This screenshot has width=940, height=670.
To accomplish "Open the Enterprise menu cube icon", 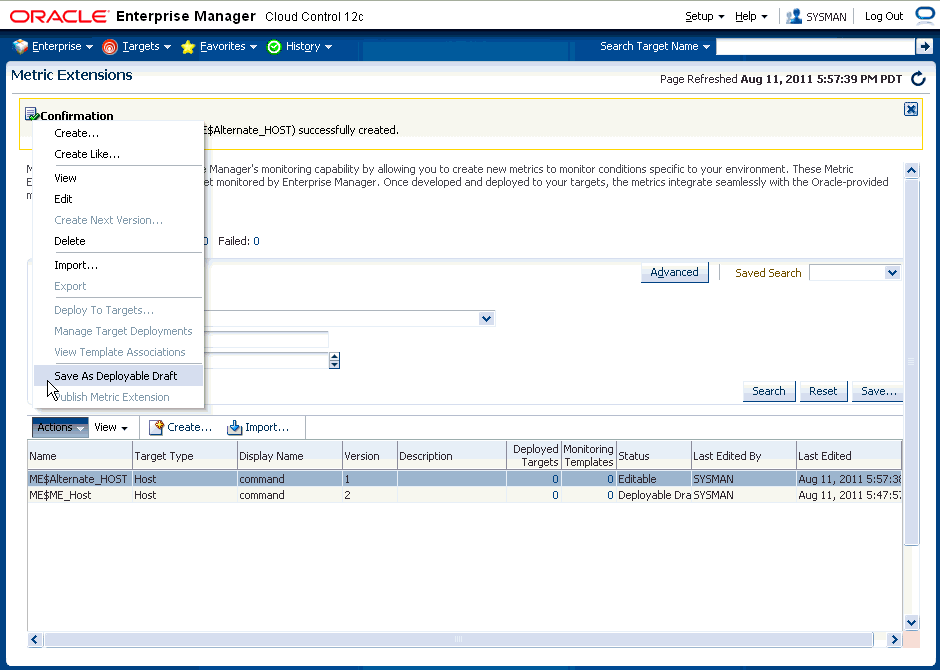I will pyautogui.click(x=20, y=47).
